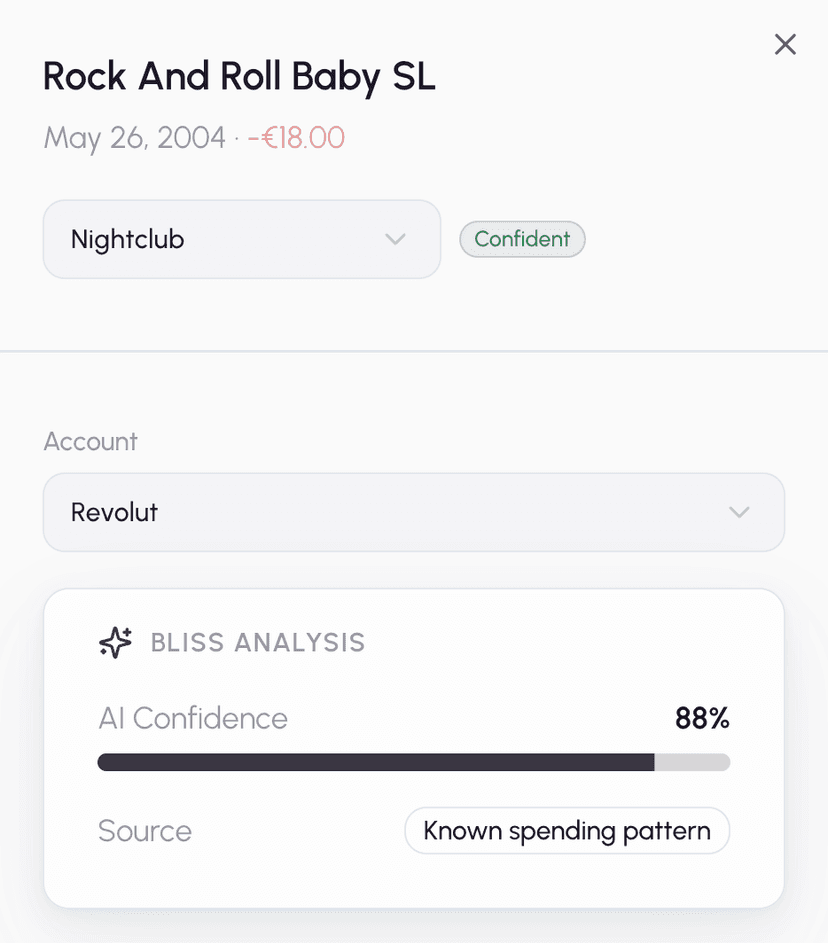
Task: Click the -€18.00 amount
Action: click(x=296, y=137)
